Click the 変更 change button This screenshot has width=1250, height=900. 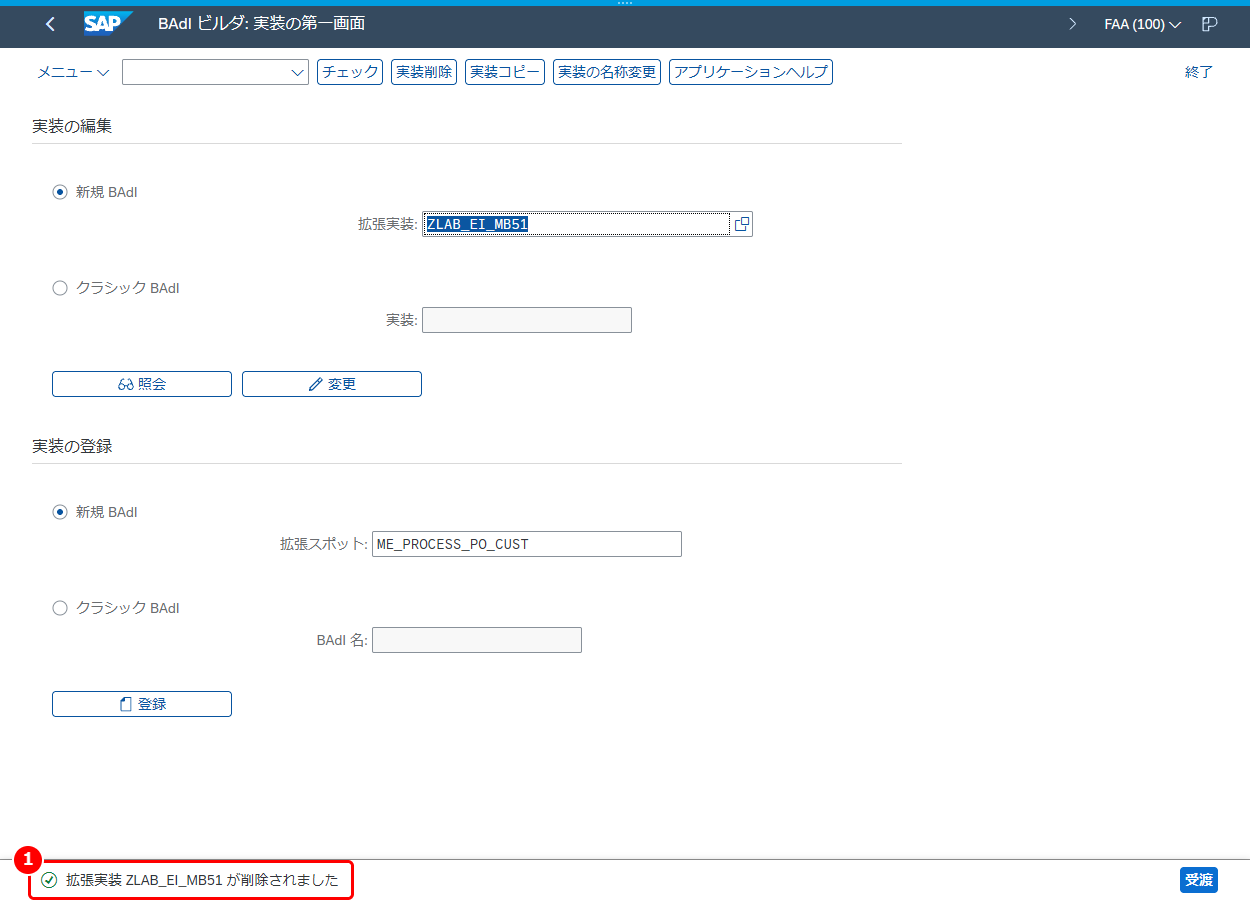[332, 384]
